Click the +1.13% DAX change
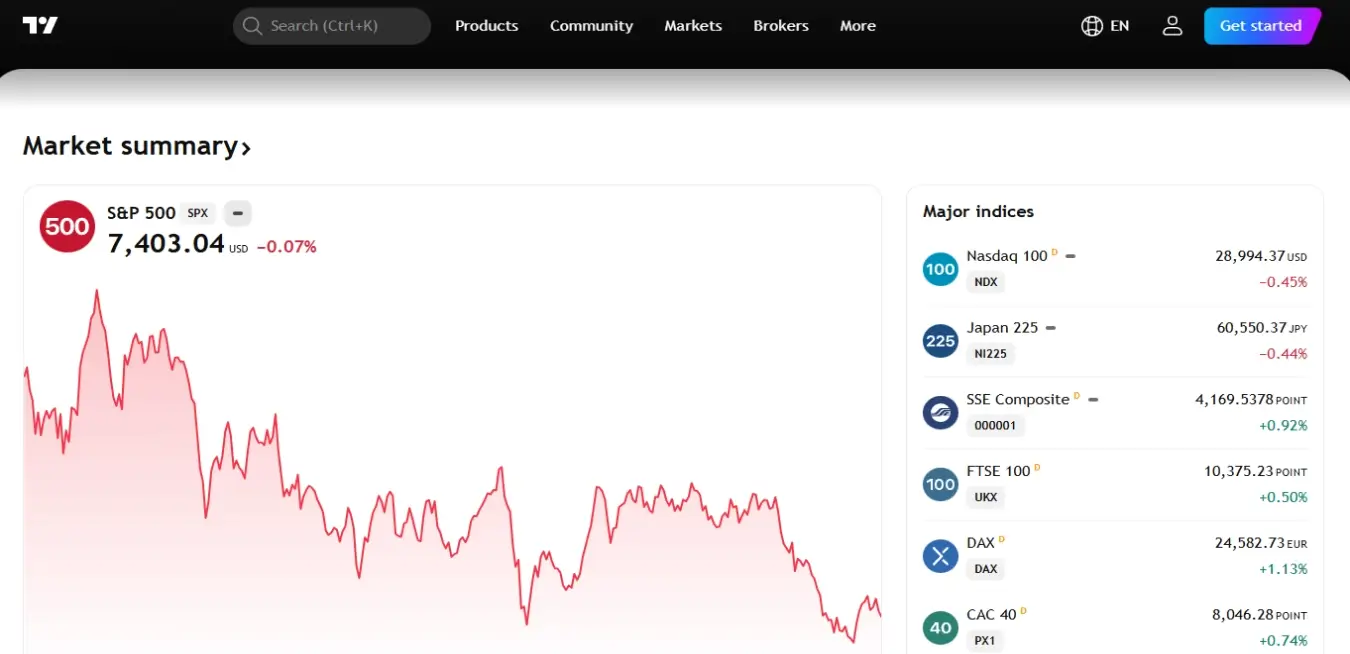The height and width of the screenshot is (654, 1350). click(x=1283, y=570)
